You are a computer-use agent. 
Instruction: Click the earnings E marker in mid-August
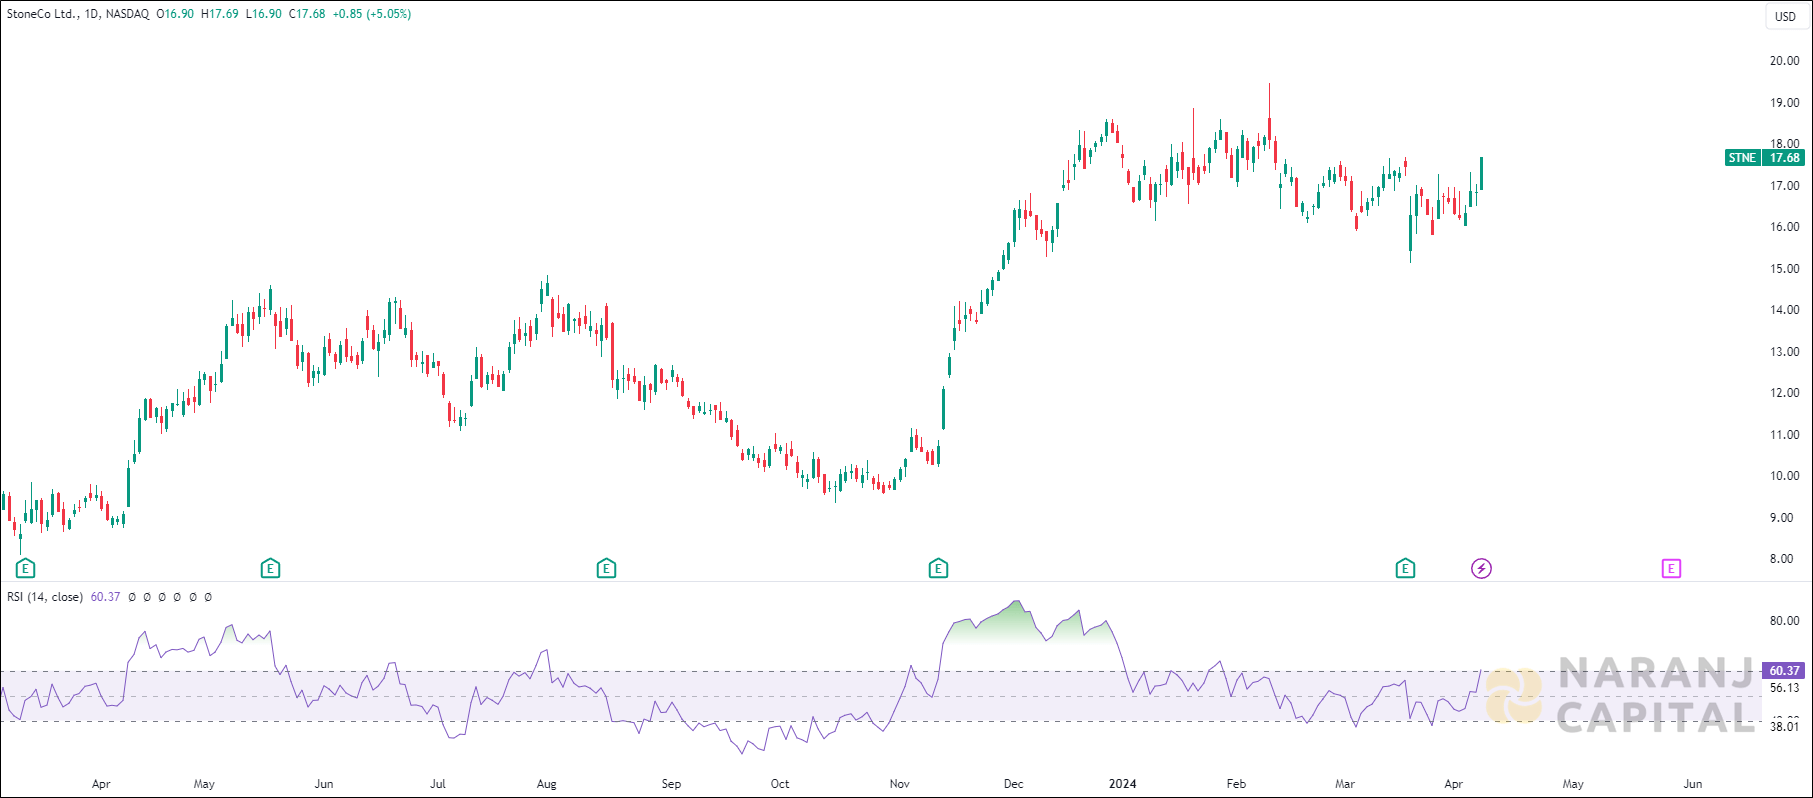click(606, 569)
